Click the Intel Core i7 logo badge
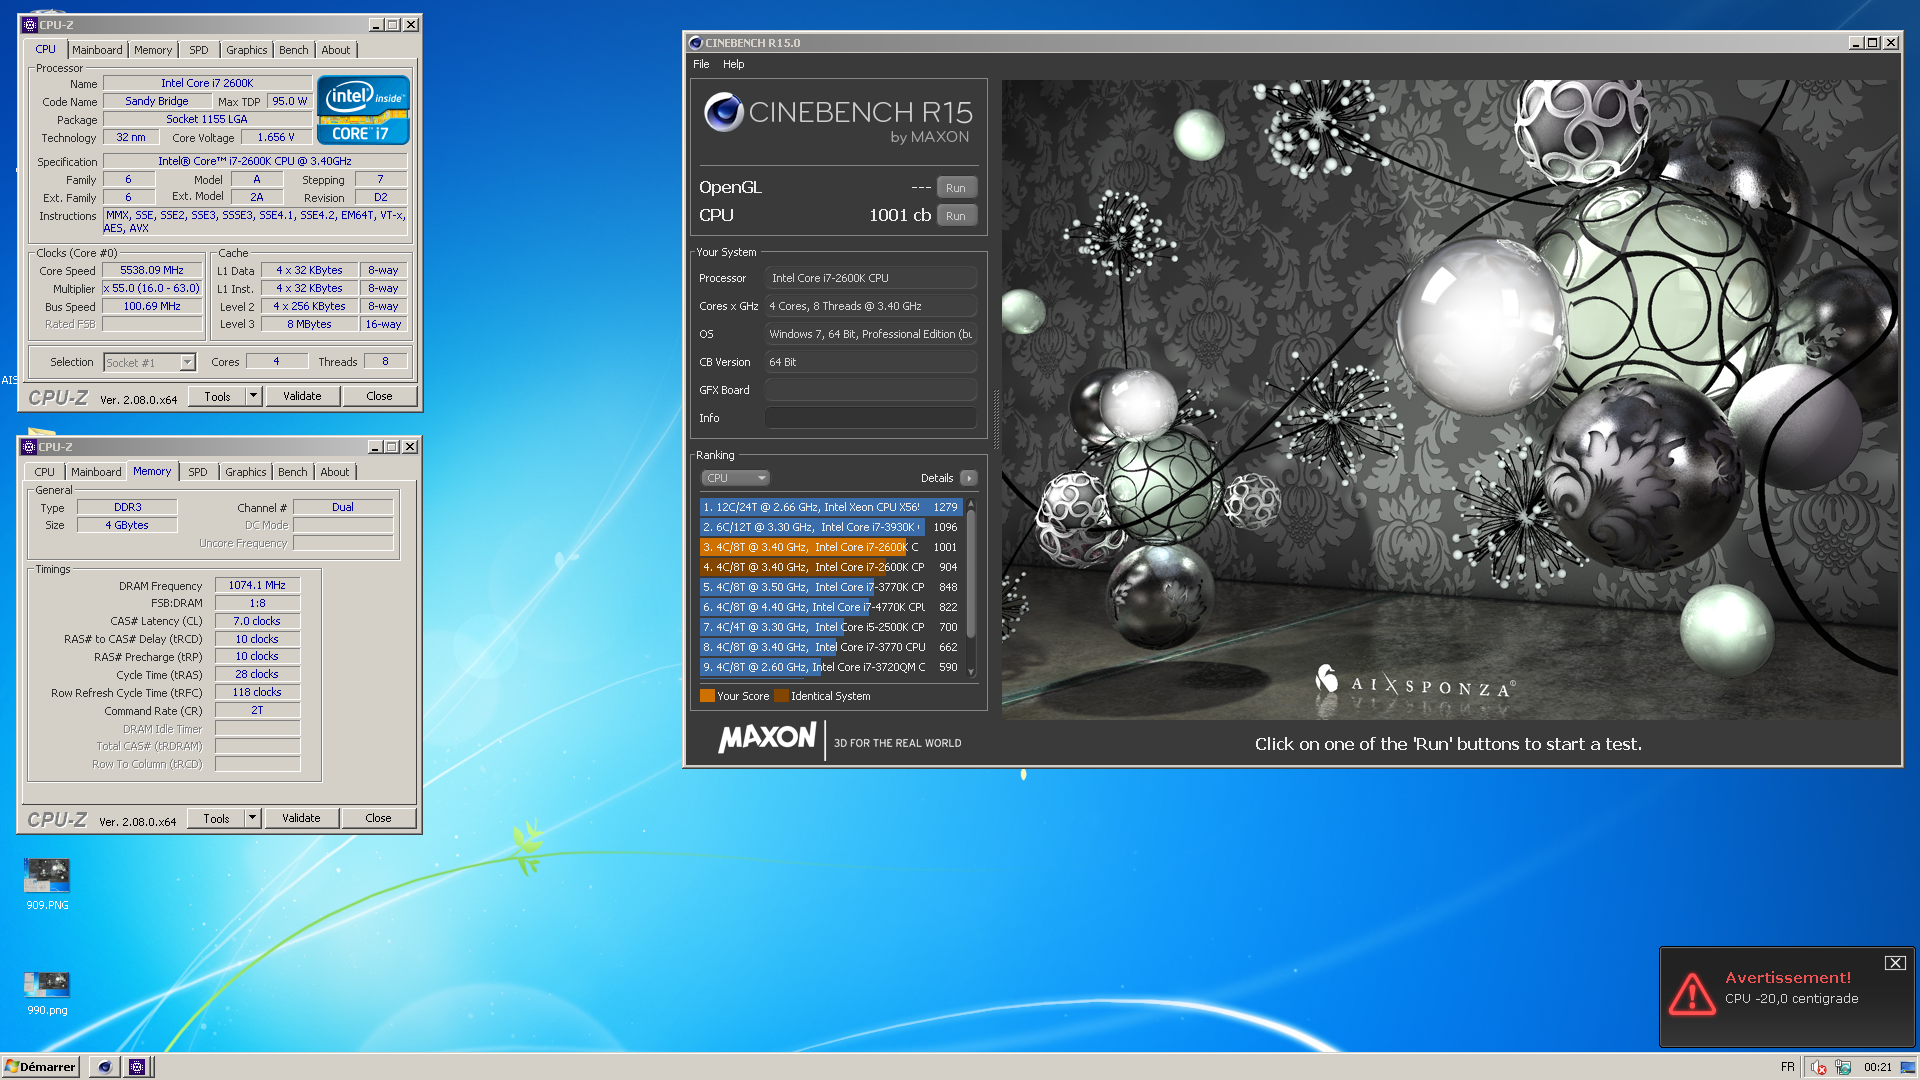This screenshot has width=1920, height=1080. click(363, 110)
